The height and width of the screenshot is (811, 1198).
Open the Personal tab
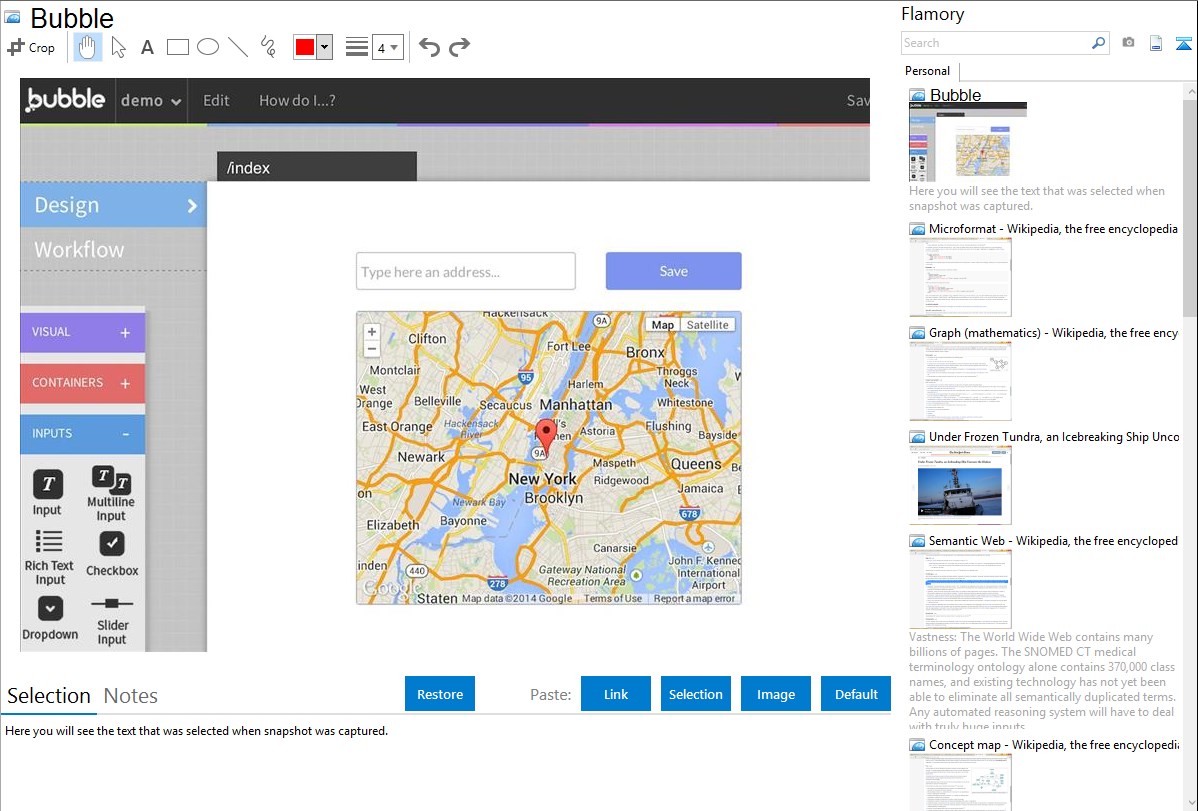click(x=927, y=71)
